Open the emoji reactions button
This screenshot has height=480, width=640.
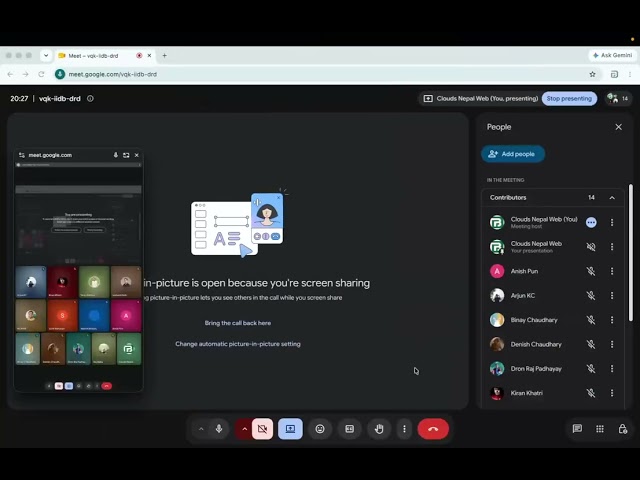(x=320, y=429)
